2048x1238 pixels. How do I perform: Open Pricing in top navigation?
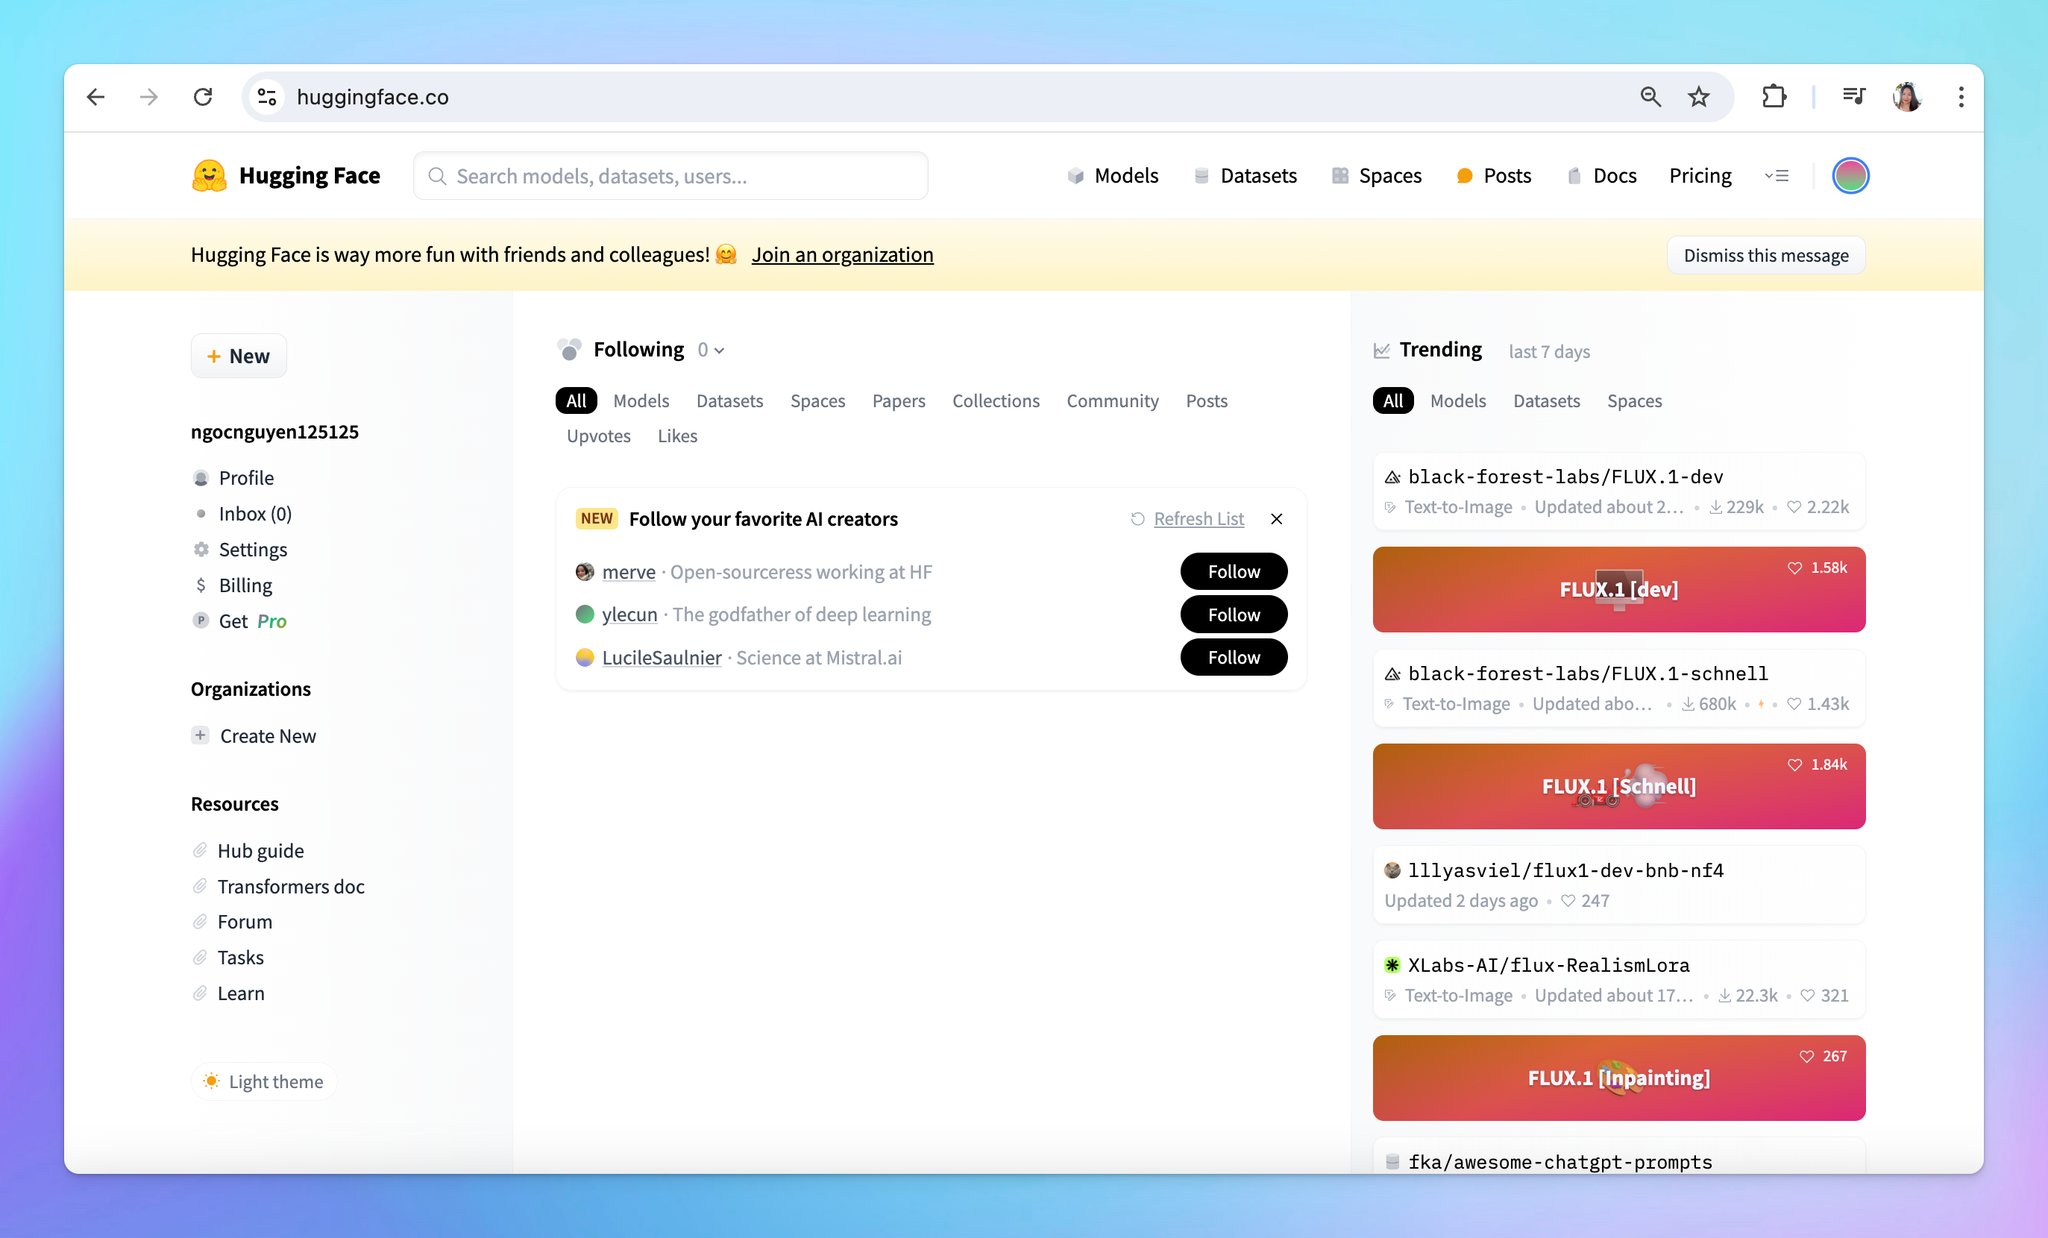(x=1700, y=176)
